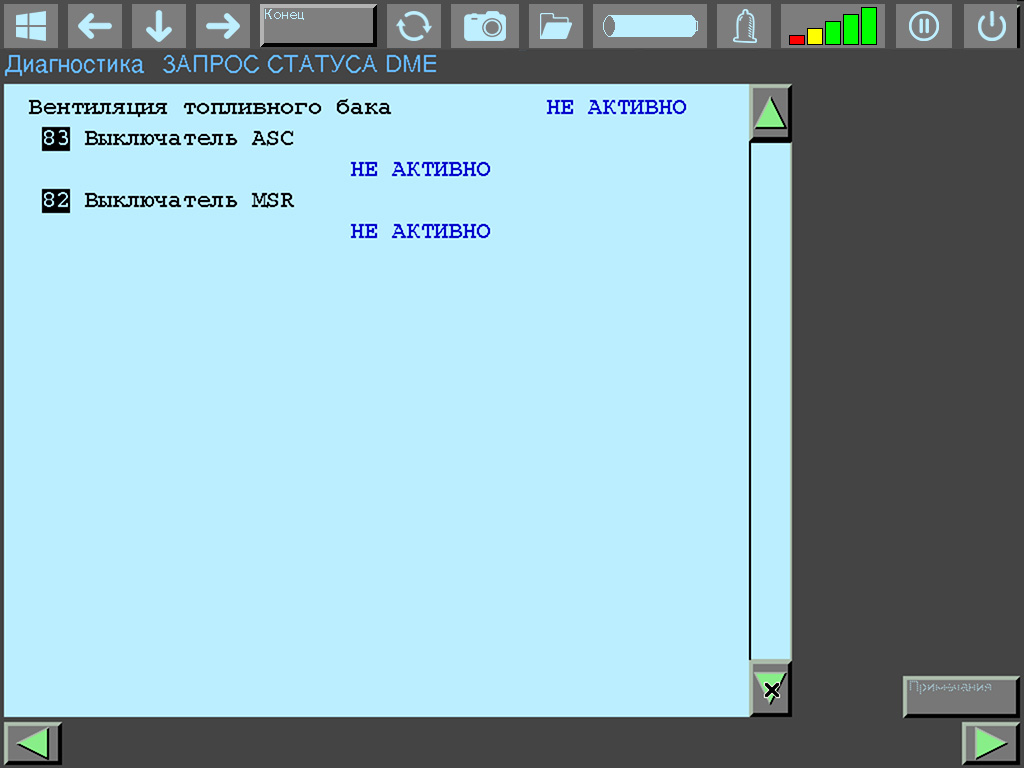The height and width of the screenshot is (768, 1024).
Task: Go back using the green back arrow
Action: point(33,743)
